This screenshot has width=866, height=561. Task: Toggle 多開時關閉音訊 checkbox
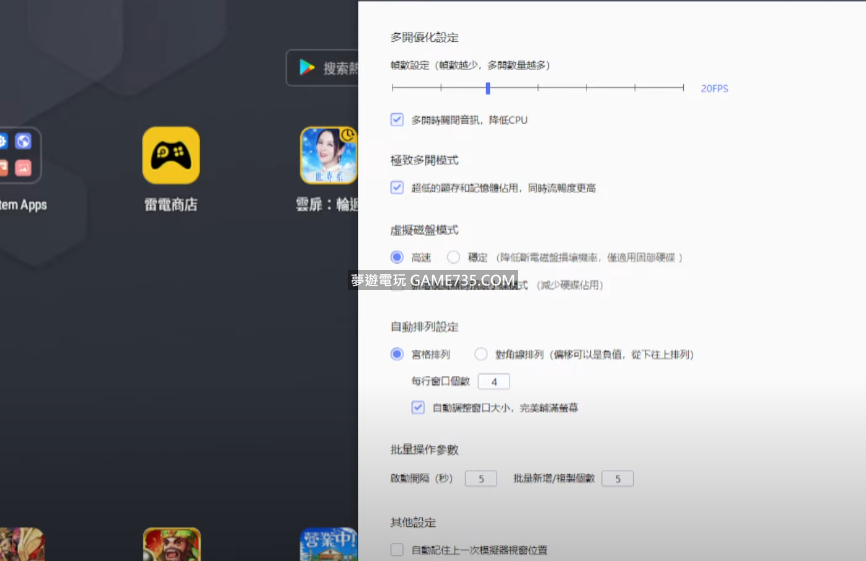point(397,120)
